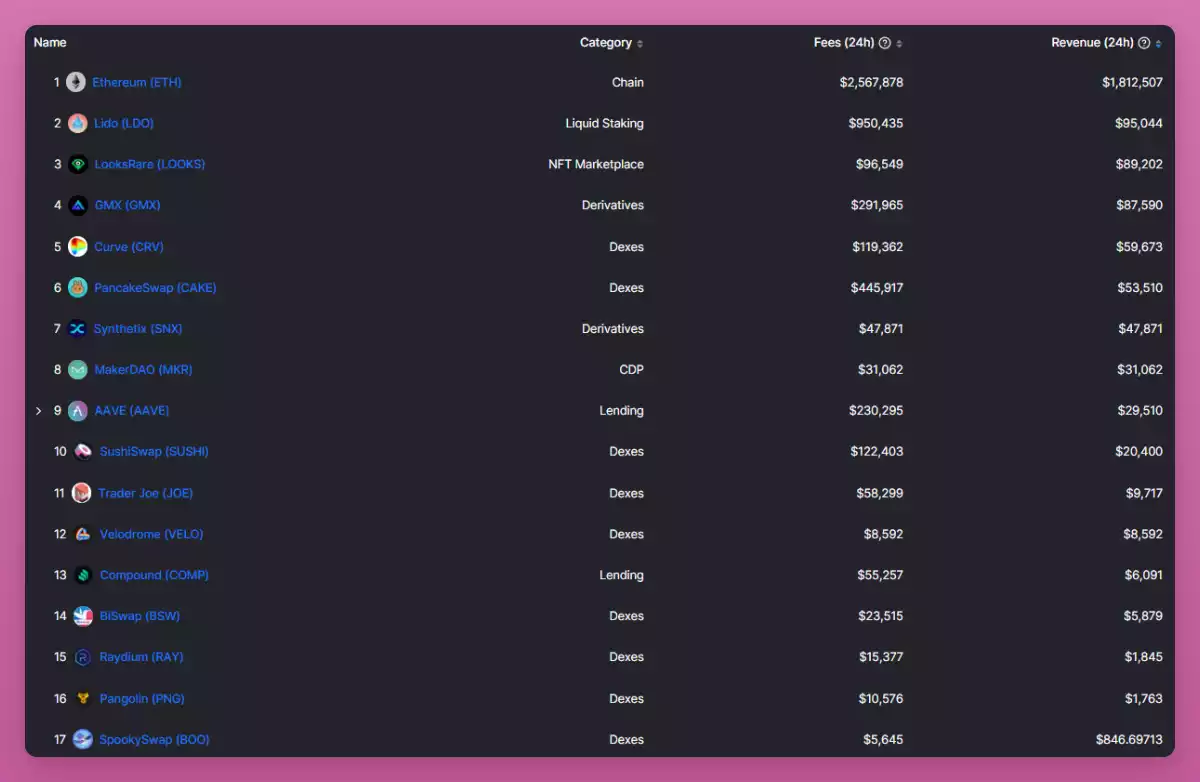Expand the AAVE row chevron

coord(39,411)
